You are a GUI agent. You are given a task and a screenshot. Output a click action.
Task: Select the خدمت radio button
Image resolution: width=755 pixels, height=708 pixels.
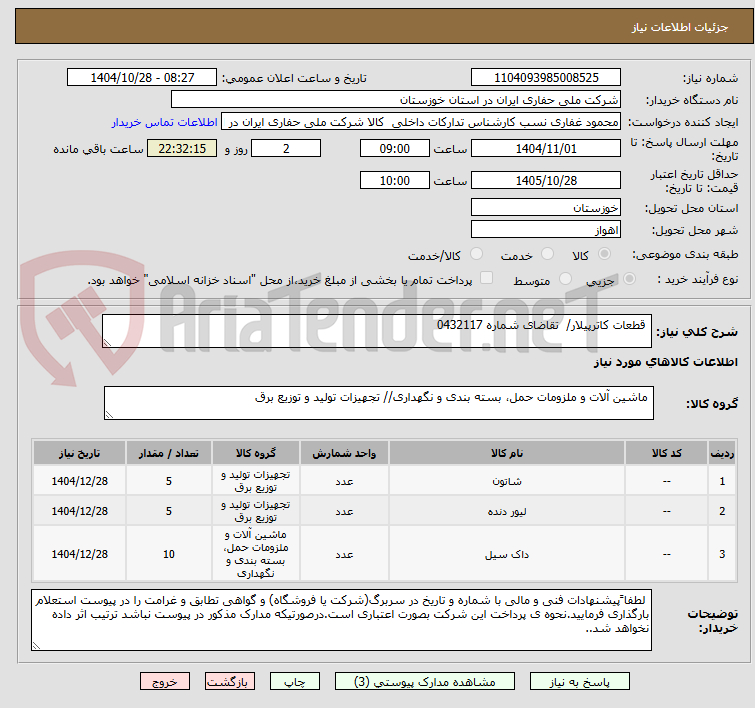(547, 254)
